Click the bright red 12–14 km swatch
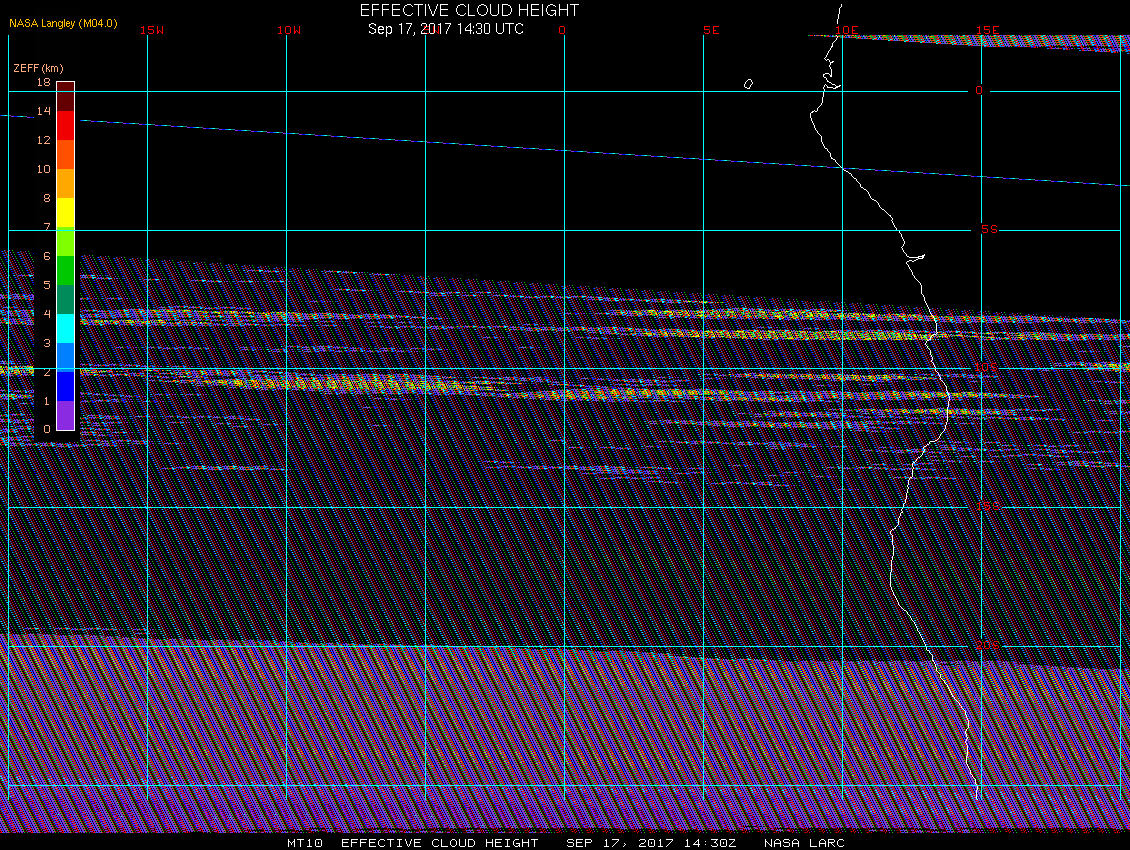1130x850 pixels. (66, 125)
